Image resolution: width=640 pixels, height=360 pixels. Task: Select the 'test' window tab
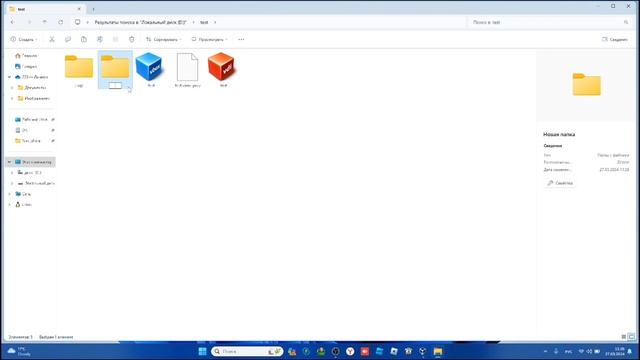pos(45,9)
